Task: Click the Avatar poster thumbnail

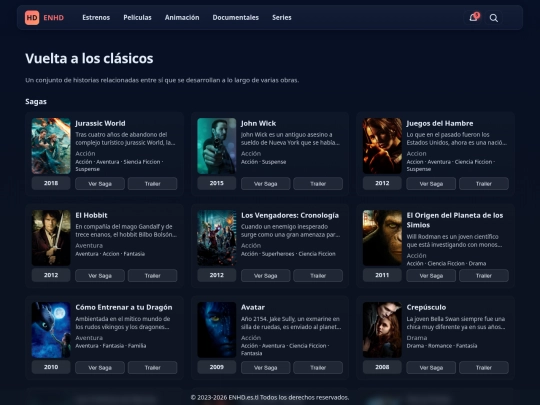Action: click(x=217, y=330)
